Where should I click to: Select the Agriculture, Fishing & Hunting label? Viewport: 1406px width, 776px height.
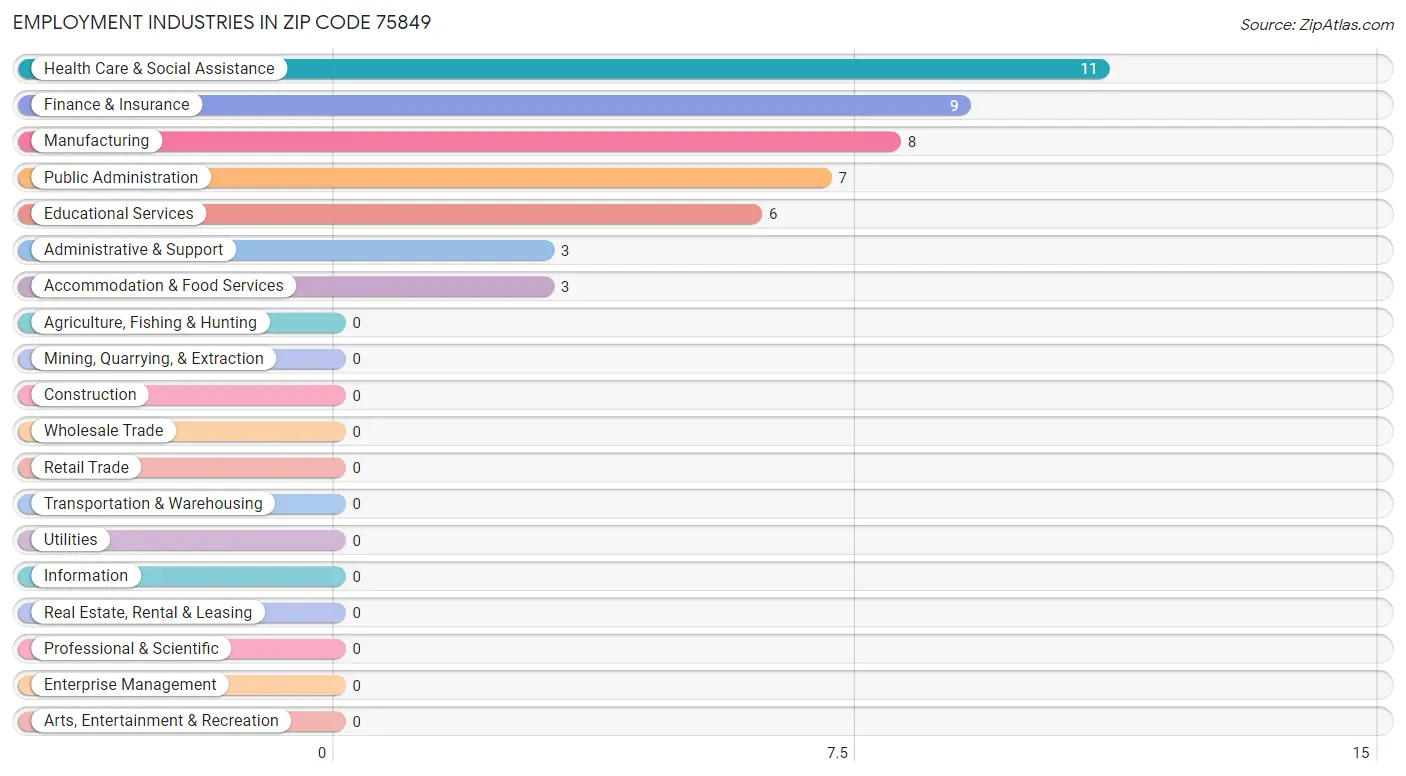pos(150,323)
